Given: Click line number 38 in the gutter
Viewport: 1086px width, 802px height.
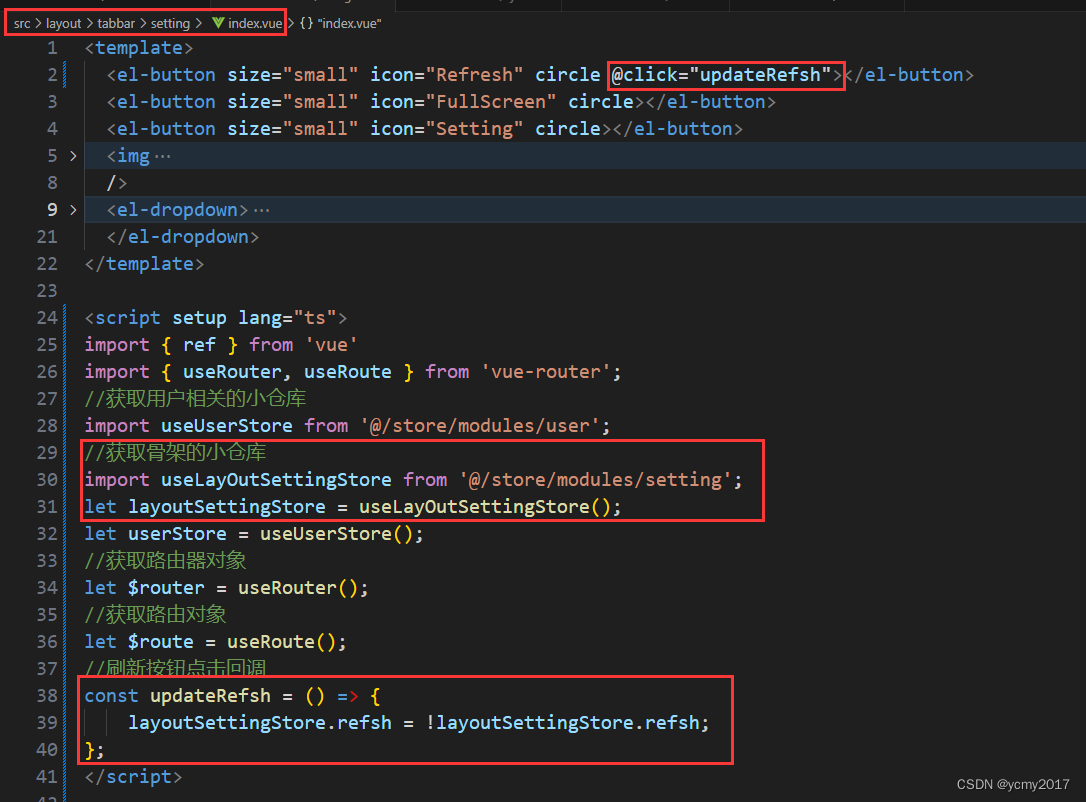Looking at the screenshot, I should click(x=46, y=695).
